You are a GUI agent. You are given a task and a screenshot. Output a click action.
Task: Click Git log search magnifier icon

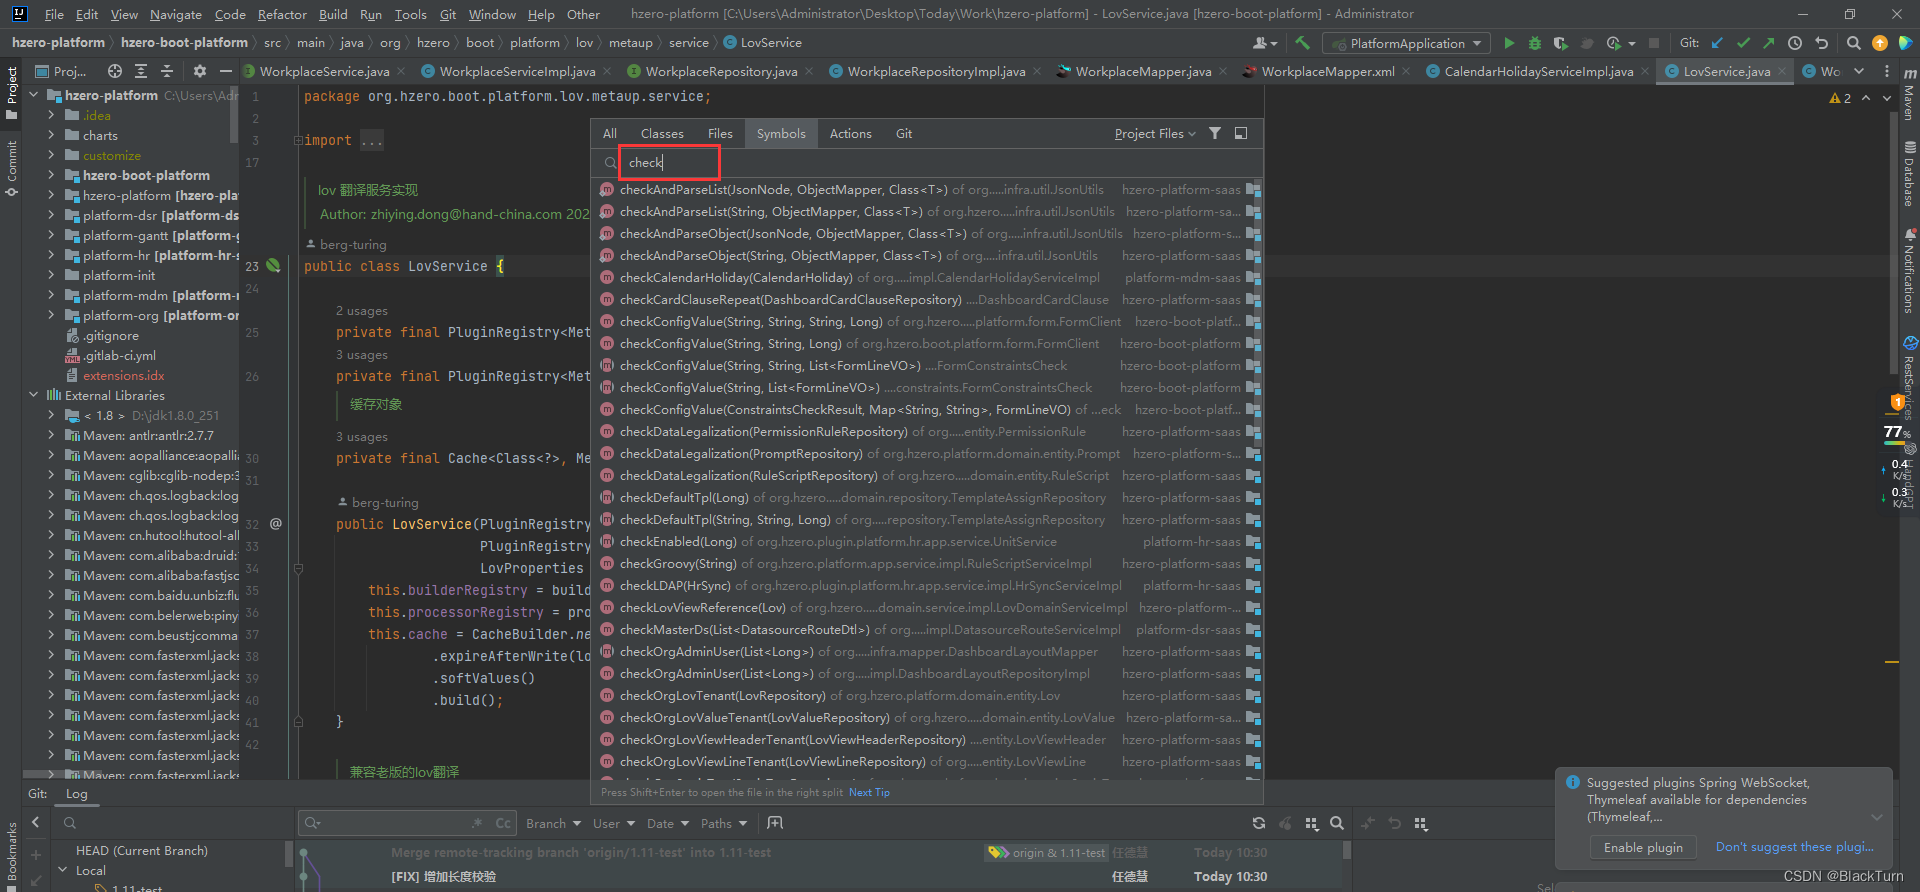(1337, 823)
